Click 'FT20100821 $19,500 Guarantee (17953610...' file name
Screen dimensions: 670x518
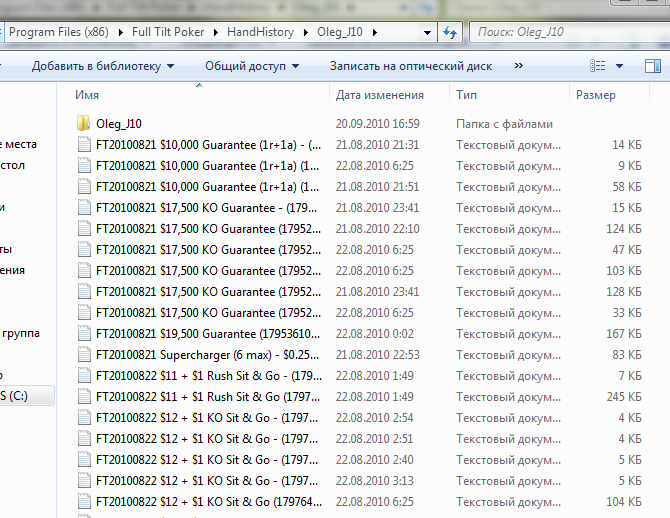(x=208, y=333)
